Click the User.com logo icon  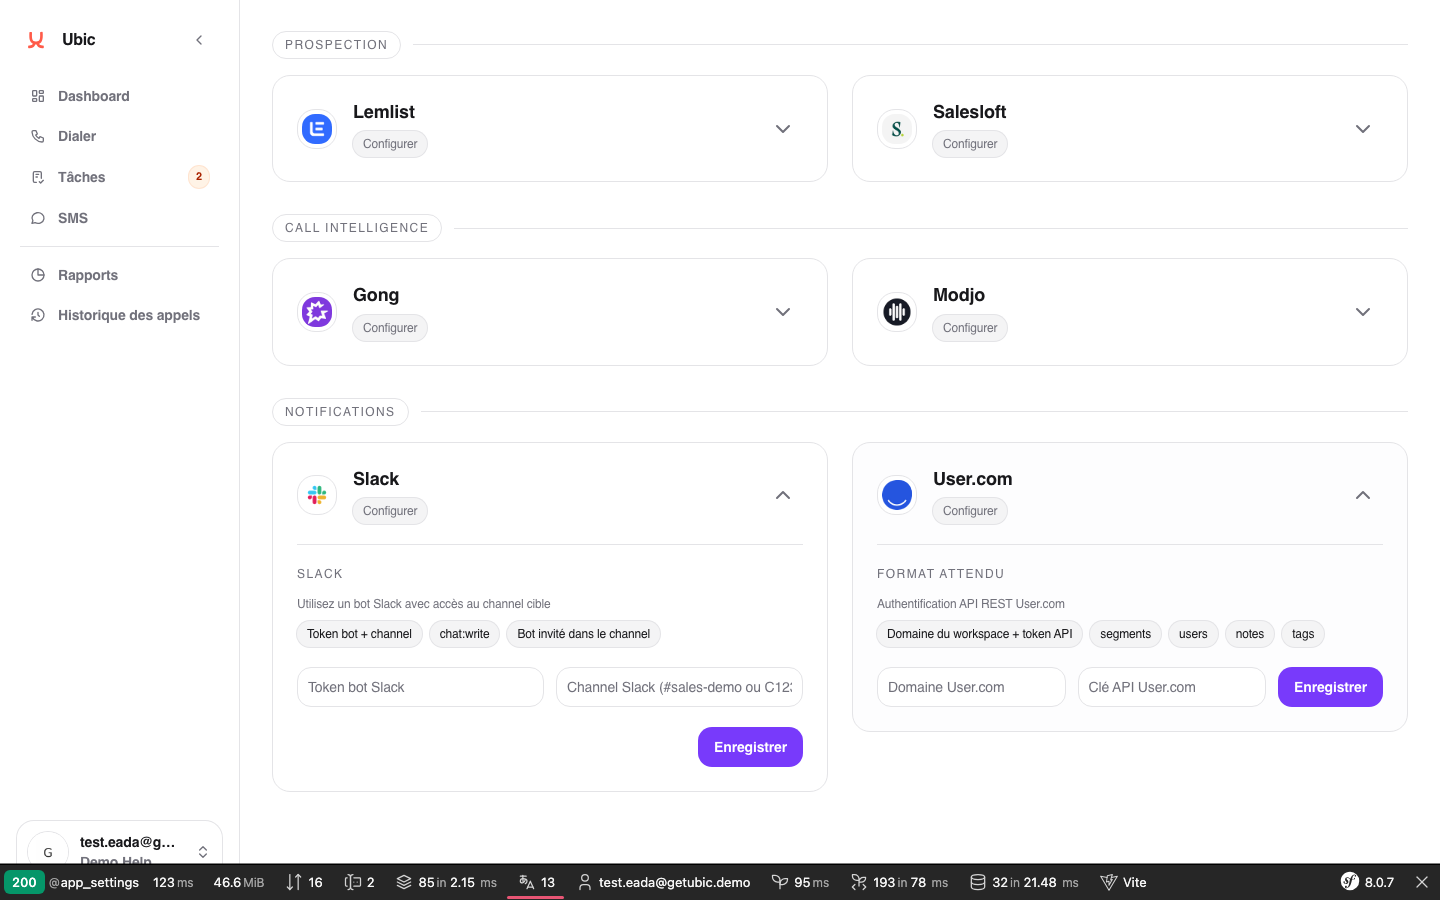click(x=897, y=495)
